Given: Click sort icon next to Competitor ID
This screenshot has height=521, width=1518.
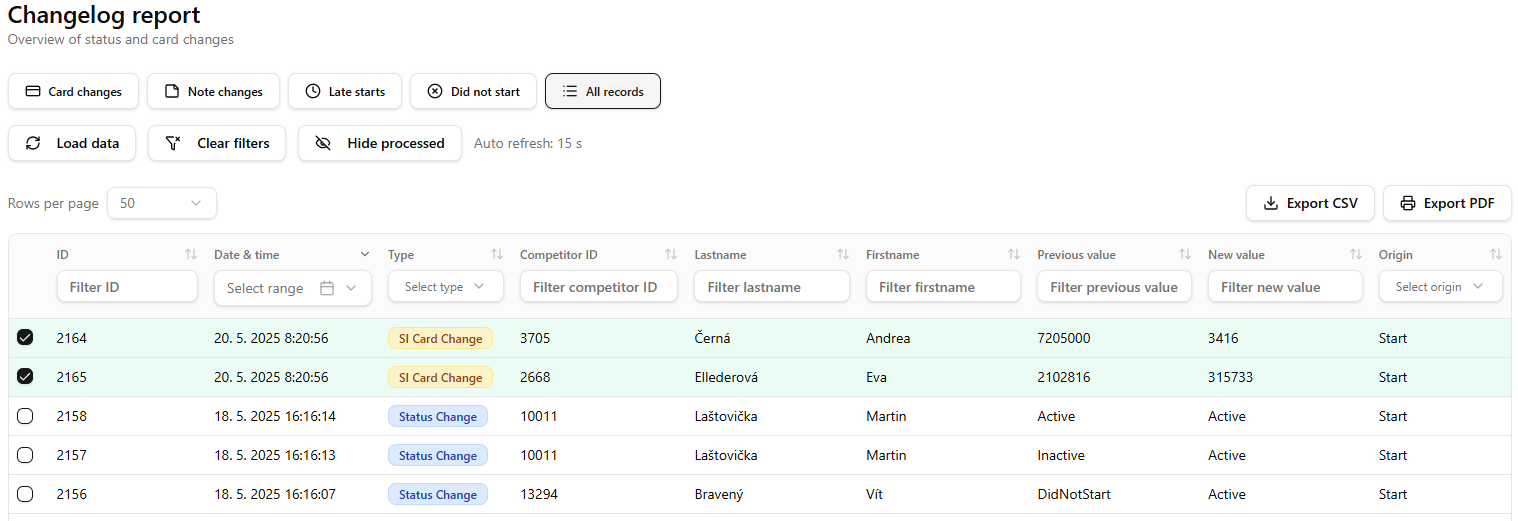Looking at the screenshot, I should 670,255.
